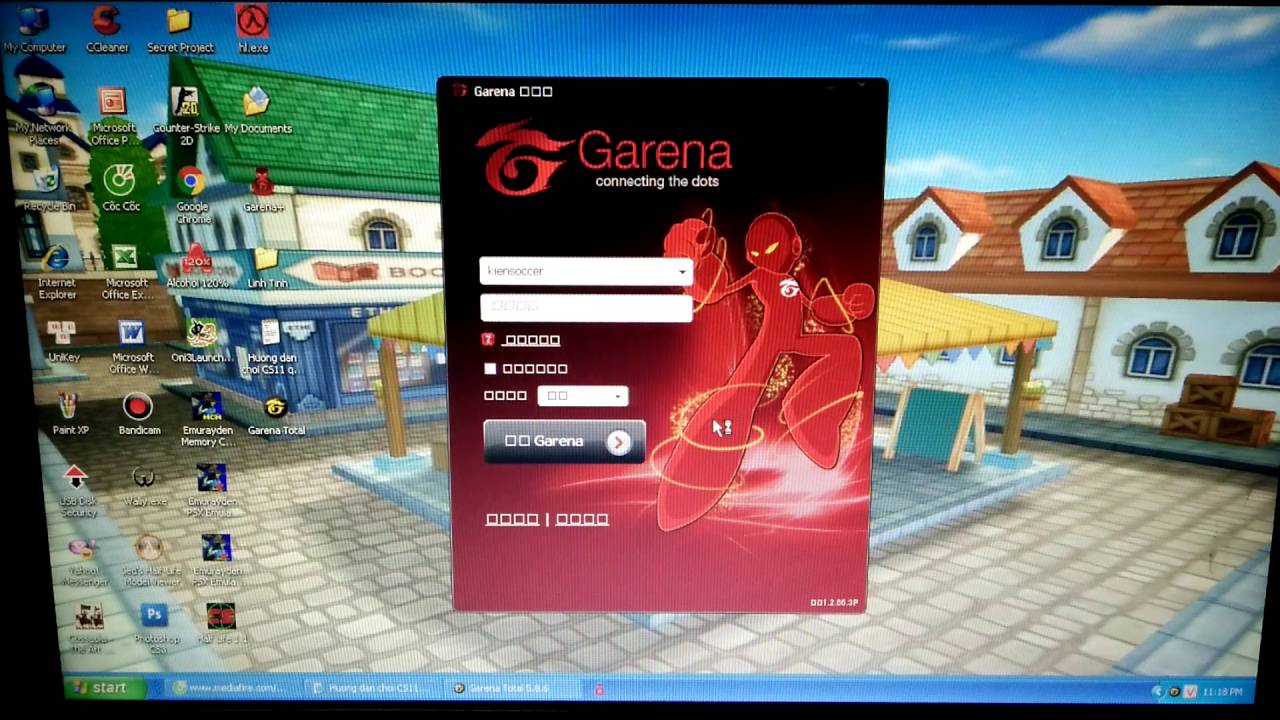Launch Yahoo! Messenger from desktop

83,562
